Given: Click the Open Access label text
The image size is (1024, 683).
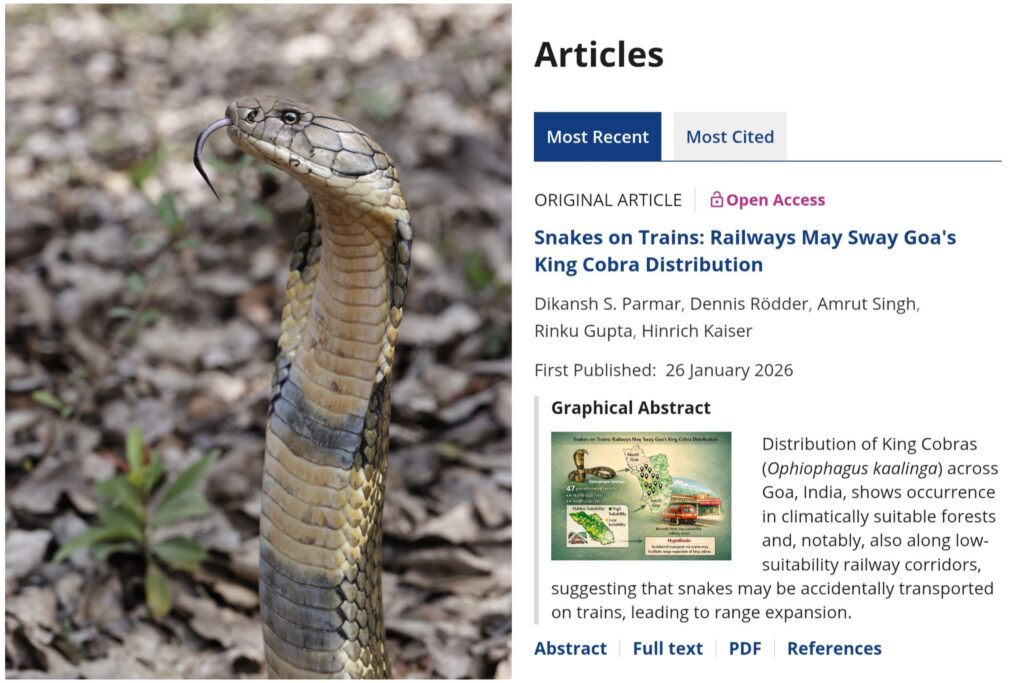Looking at the screenshot, I should tap(775, 200).
